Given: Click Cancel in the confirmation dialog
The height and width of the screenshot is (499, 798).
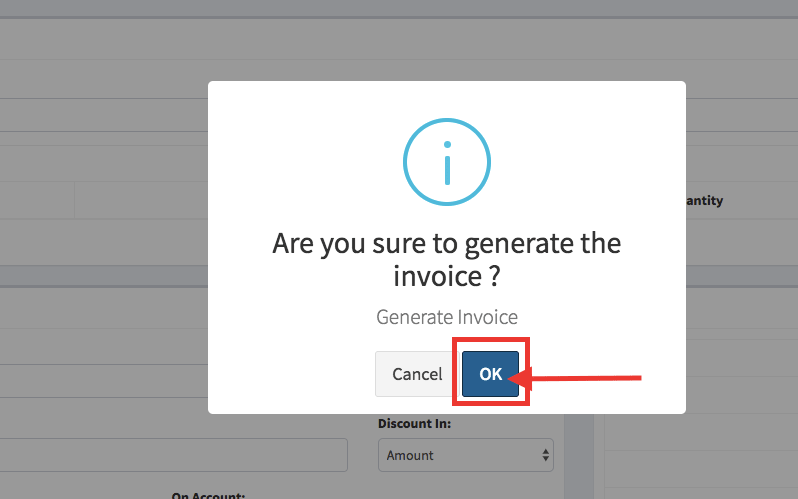Looking at the screenshot, I should click(x=417, y=374).
